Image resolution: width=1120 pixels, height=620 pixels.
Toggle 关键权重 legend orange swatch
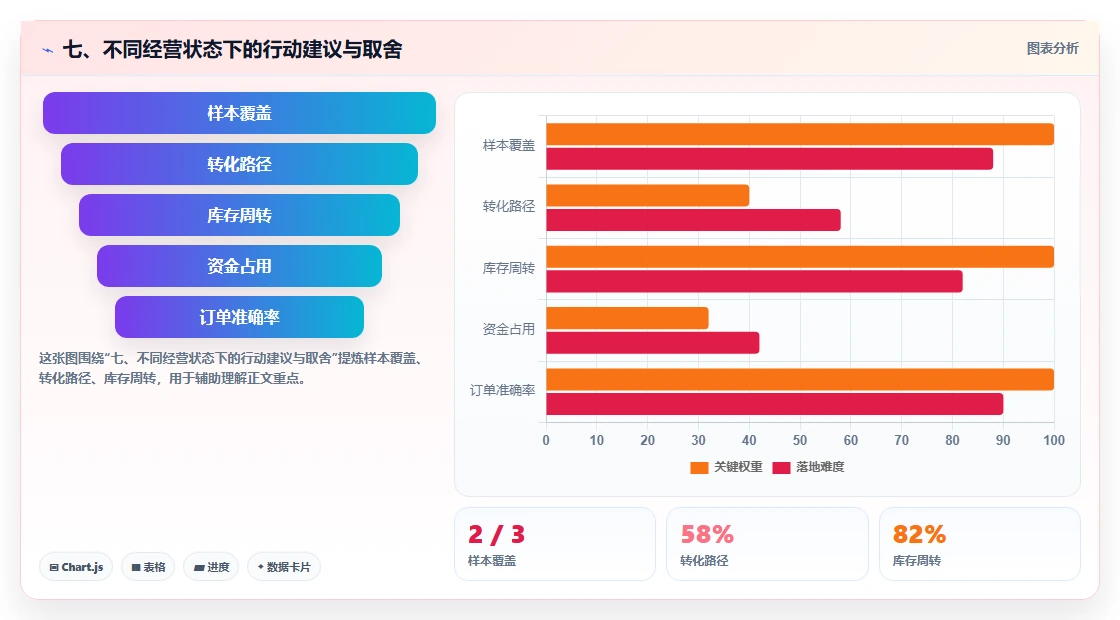[x=699, y=467]
